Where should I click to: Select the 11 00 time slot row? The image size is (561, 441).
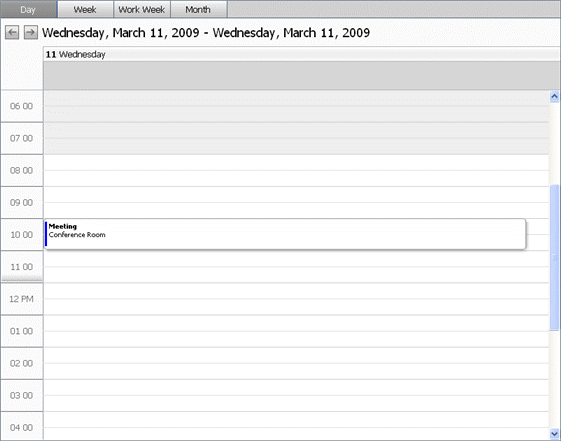pos(296,267)
